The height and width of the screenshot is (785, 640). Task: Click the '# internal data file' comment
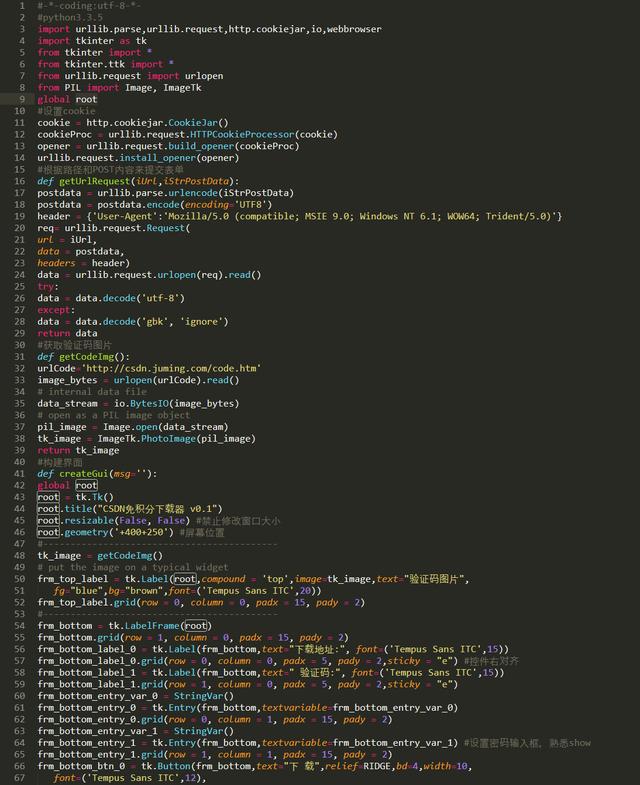tap(92, 392)
